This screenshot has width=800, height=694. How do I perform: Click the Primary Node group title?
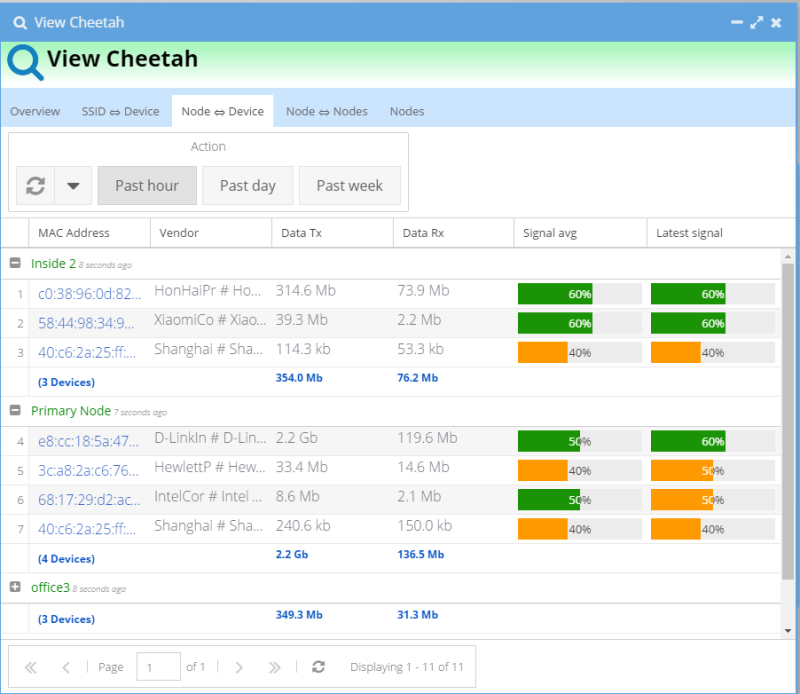(71, 411)
